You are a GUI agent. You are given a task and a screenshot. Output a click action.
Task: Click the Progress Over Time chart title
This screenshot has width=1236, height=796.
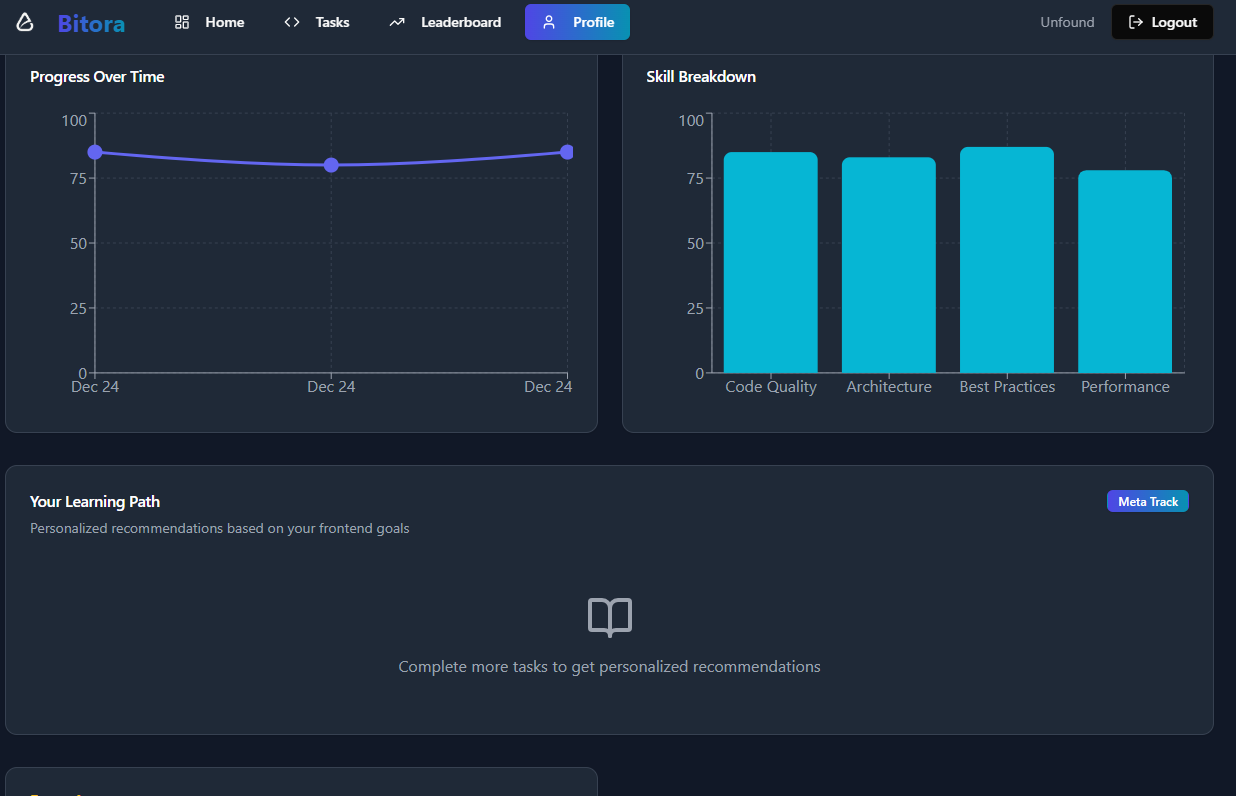pos(97,76)
